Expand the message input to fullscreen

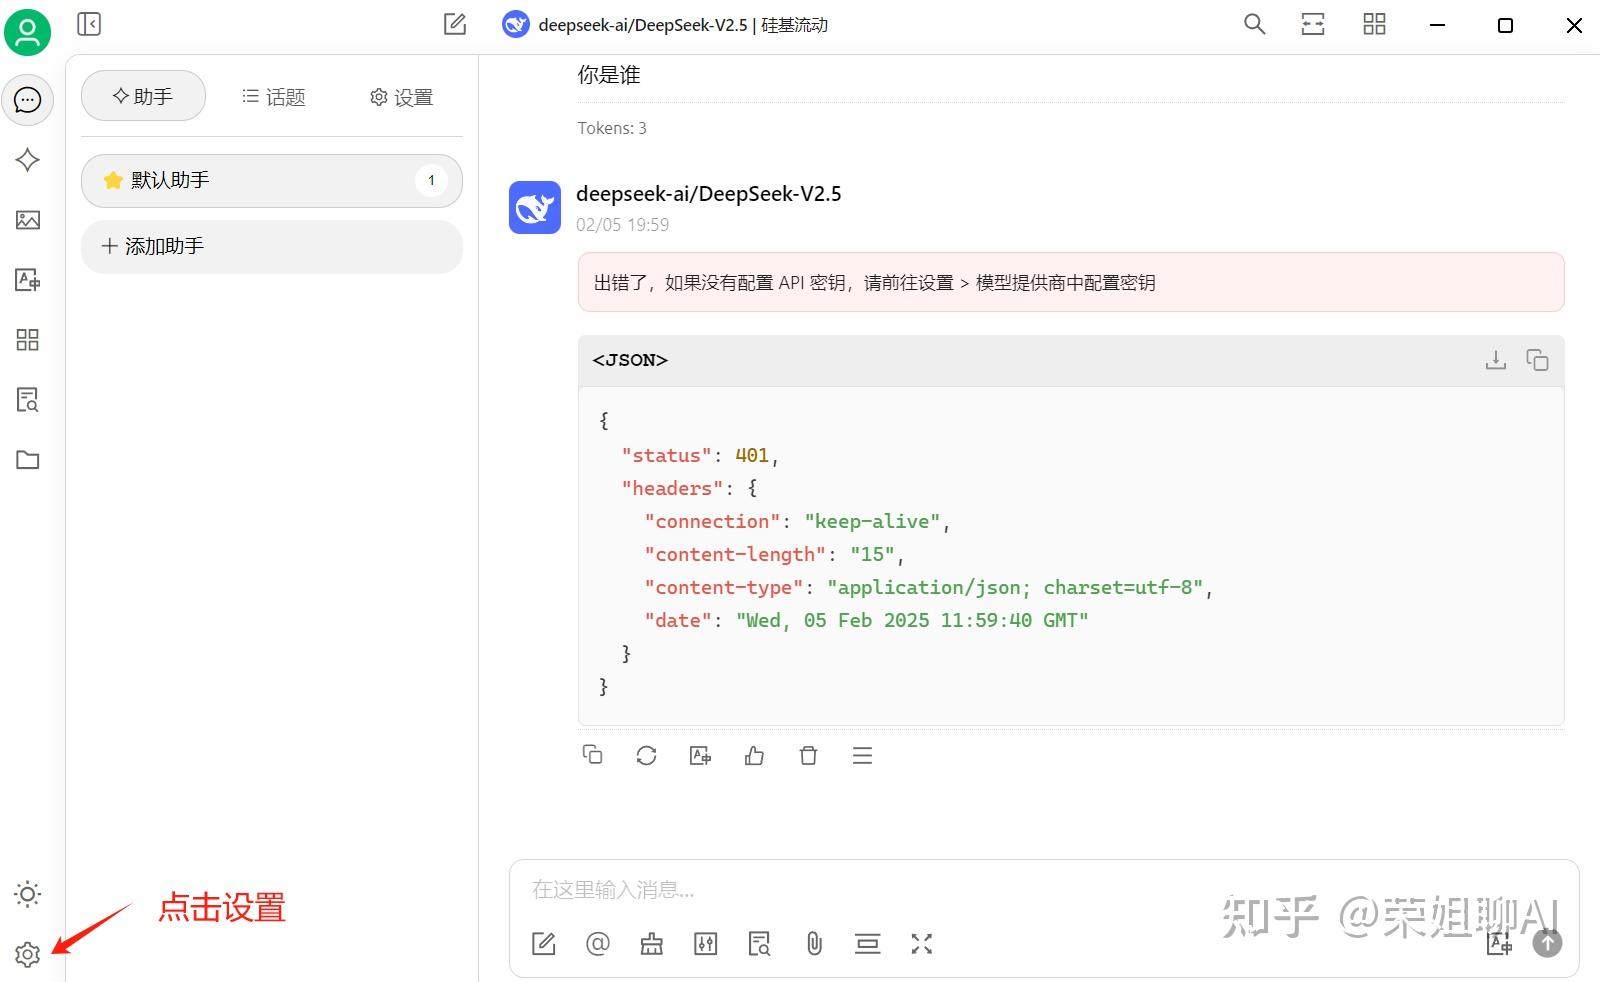pos(921,943)
